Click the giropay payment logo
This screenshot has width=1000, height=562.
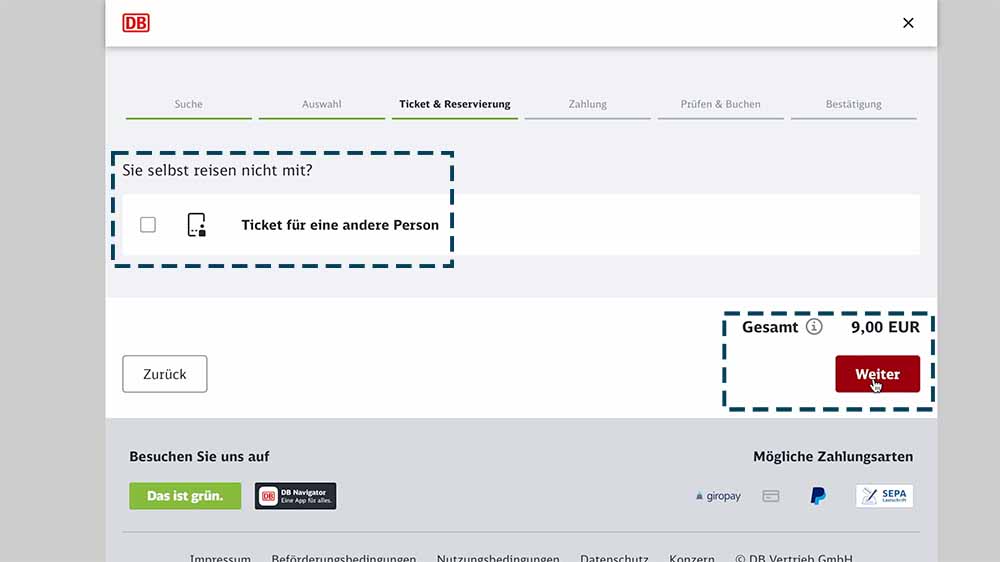(x=718, y=496)
